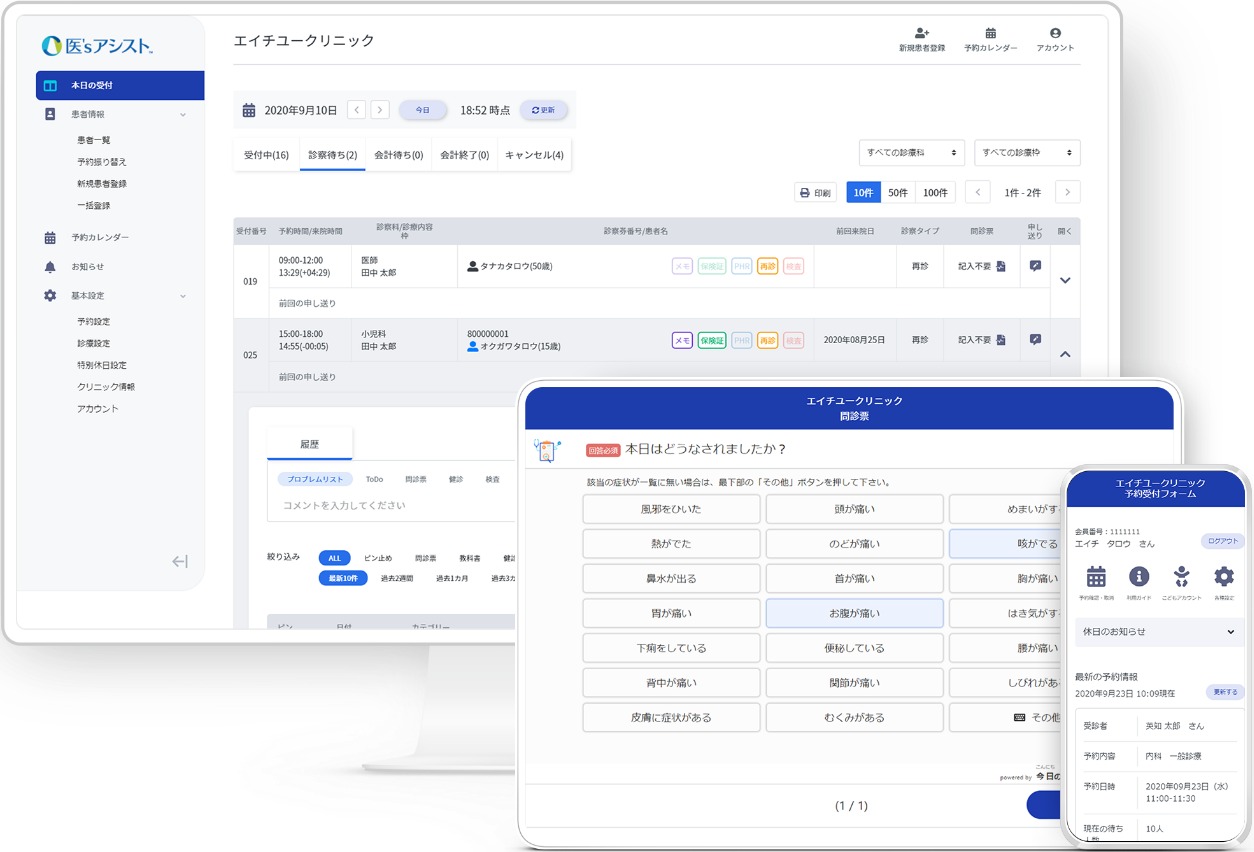Viewport: 1254px width, 852px height.
Task: Toggle the 再診 tag for タナカタロウ
Action: point(767,267)
